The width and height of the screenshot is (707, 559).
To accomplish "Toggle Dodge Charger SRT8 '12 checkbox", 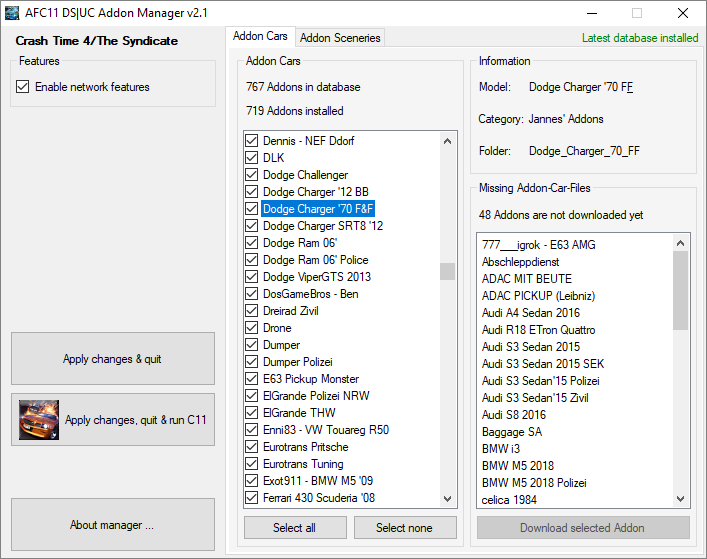I will pyautogui.click(x=252, y=225).
